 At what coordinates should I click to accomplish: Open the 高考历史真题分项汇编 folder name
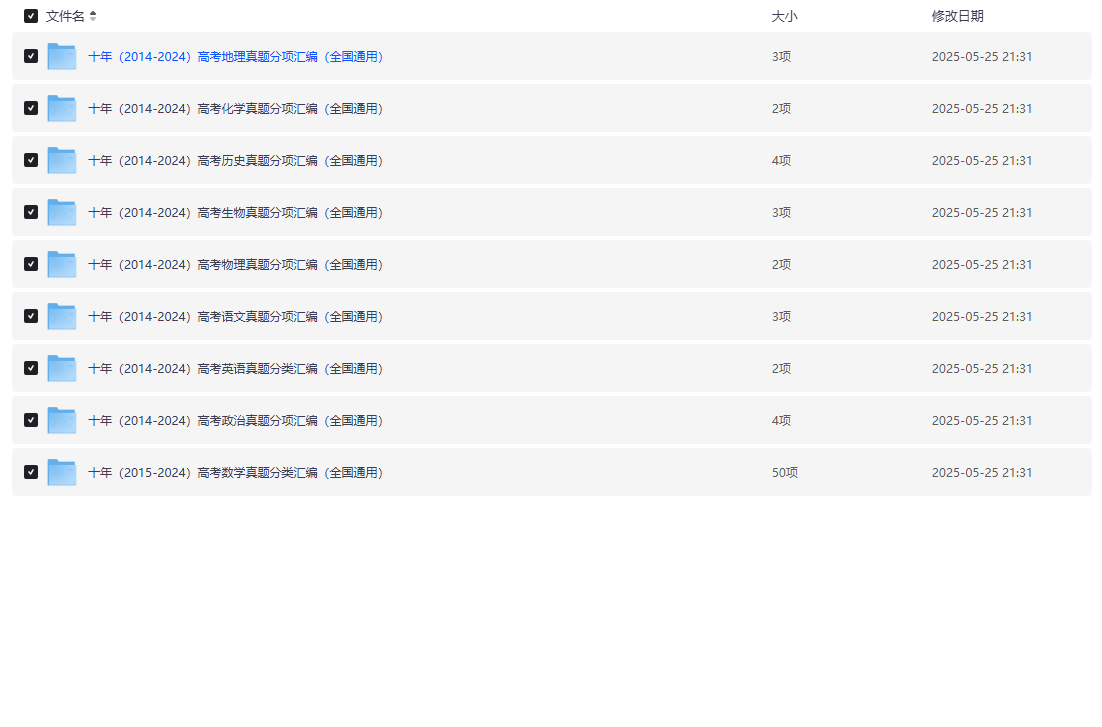pos(235,161)
